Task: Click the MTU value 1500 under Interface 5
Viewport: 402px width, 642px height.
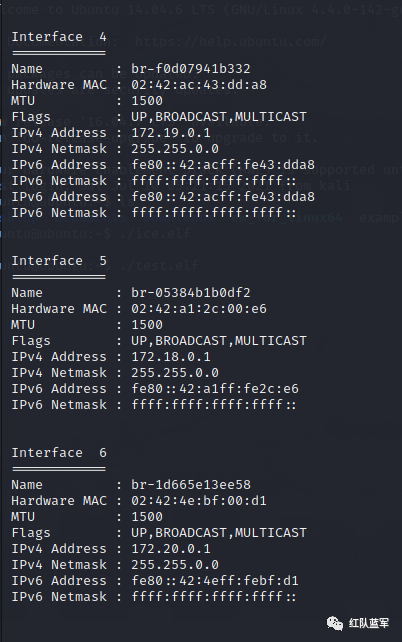Action: pos(147,325)
